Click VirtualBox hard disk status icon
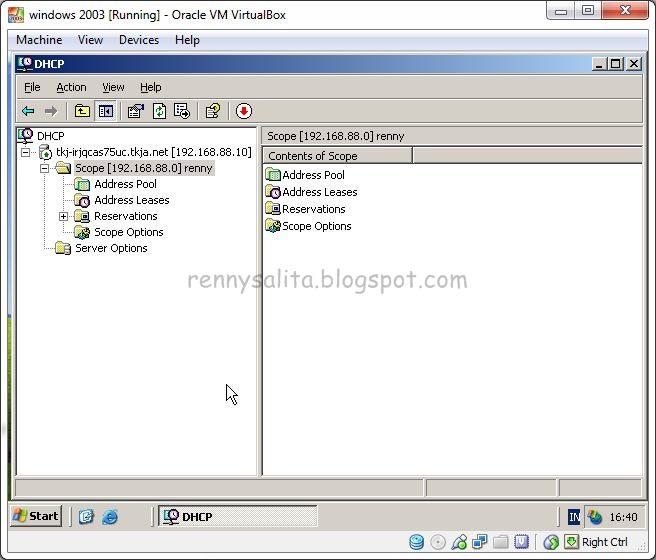Image resolution: width=656 pixels, height=560 pixels. tap(416, 542)
